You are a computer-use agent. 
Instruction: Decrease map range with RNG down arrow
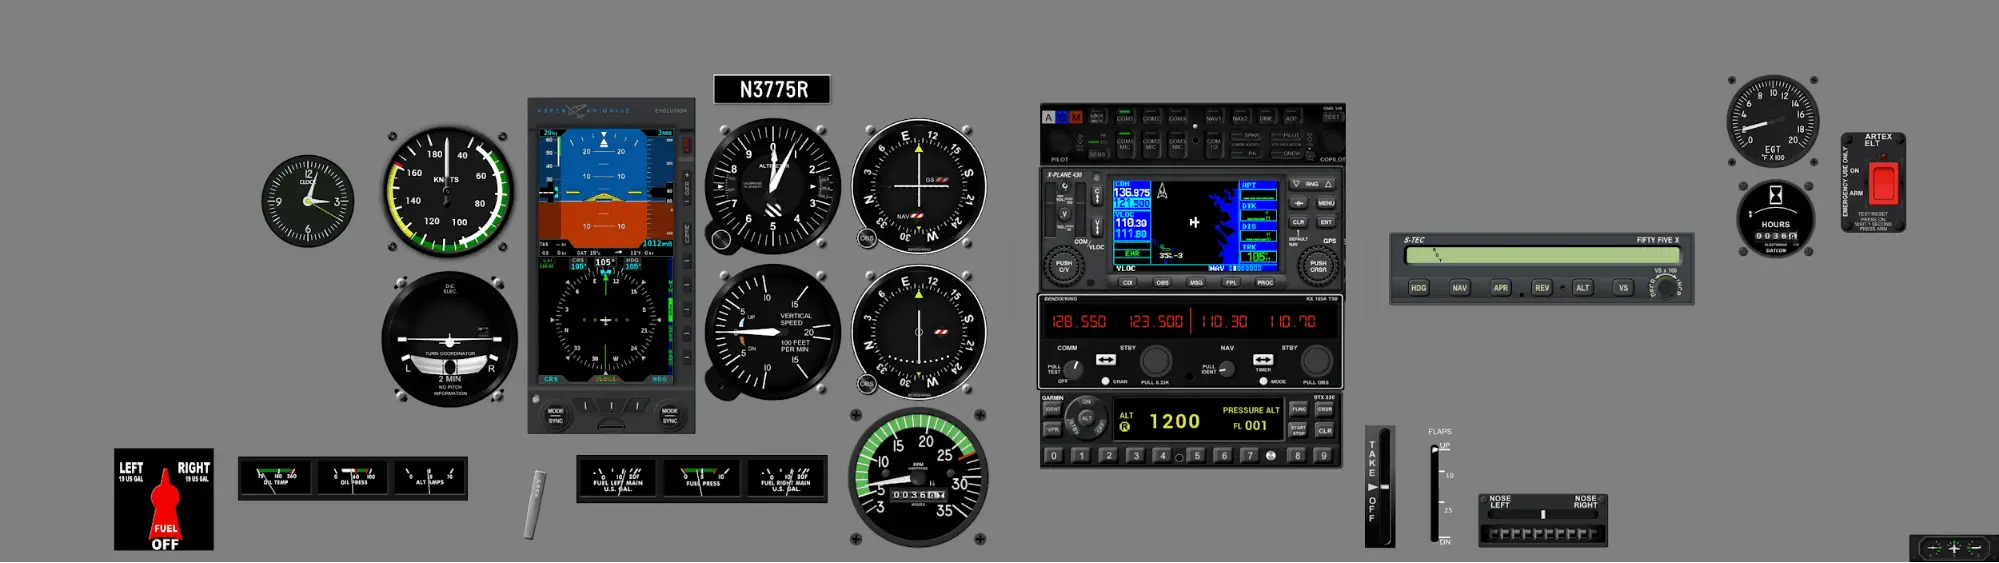tap(1296, 184)
